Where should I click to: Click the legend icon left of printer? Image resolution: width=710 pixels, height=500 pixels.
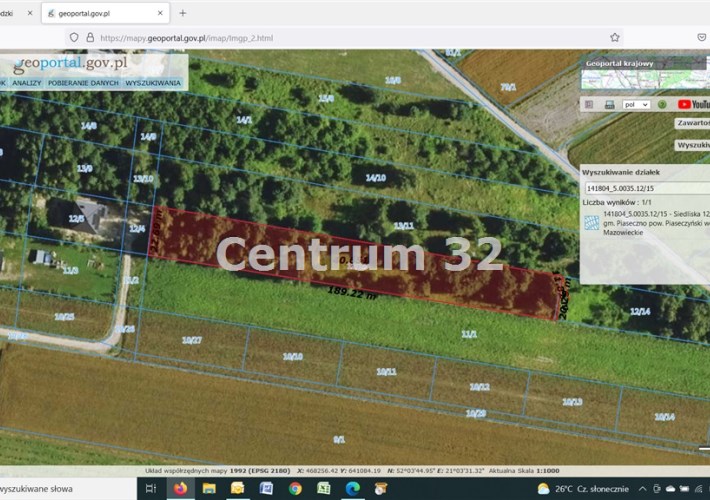click(x=589, y=104)
